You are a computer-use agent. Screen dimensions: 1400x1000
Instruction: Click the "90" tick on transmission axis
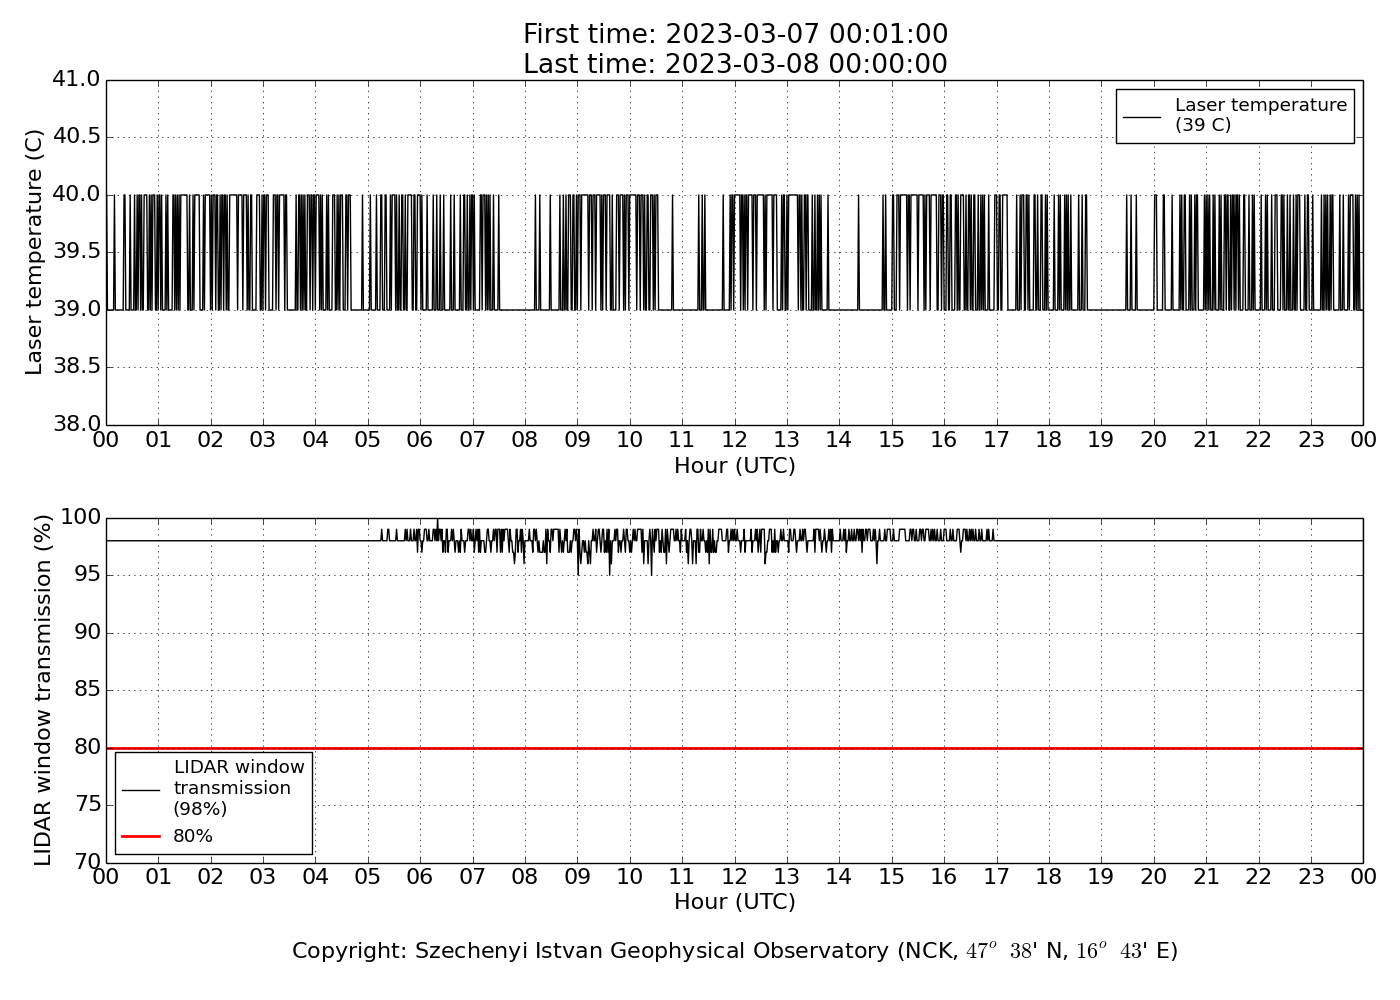[x=88, y=633]
